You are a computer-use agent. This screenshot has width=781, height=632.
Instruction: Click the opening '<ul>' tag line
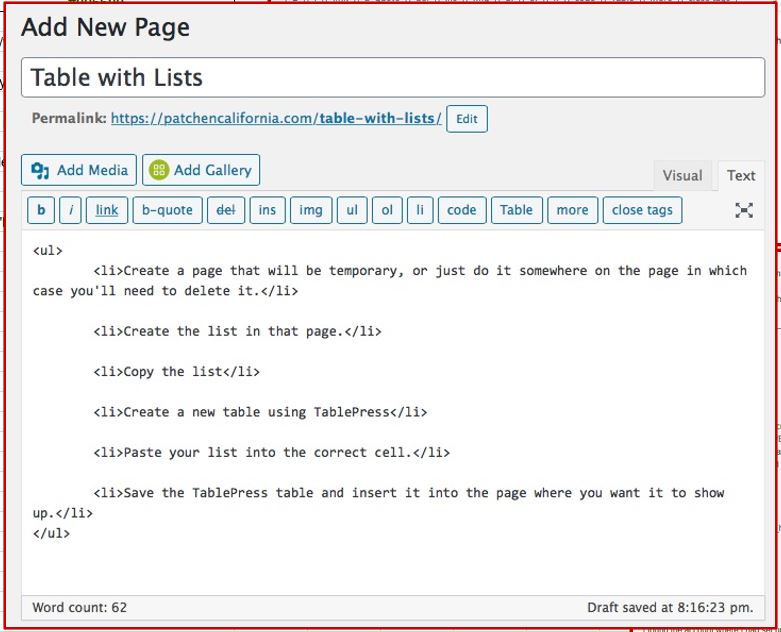(x=48, y=251)
